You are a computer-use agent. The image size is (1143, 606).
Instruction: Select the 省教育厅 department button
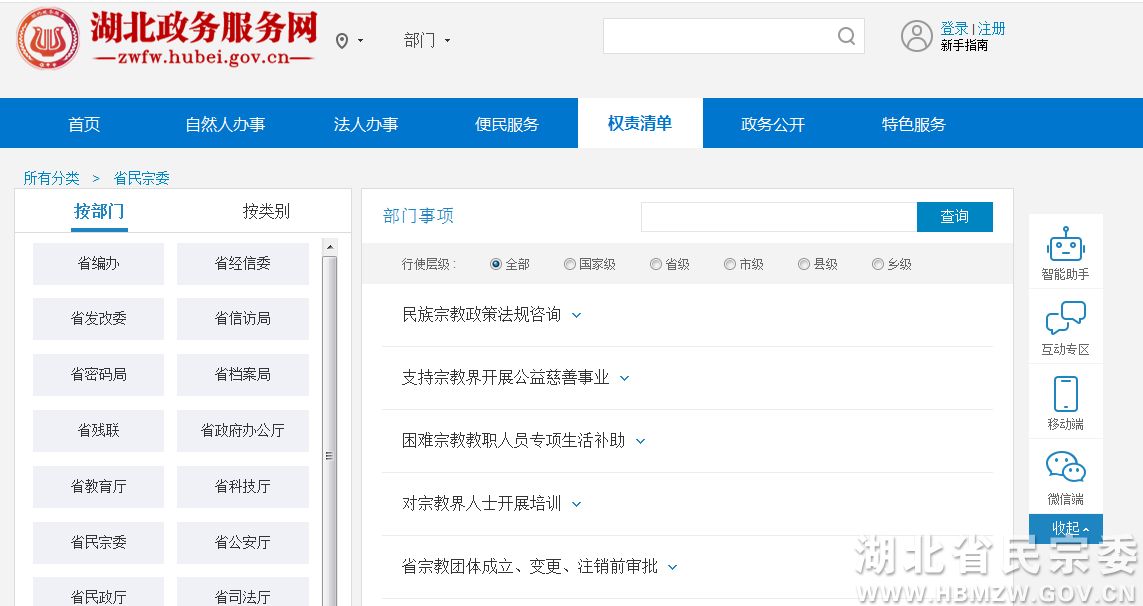98,487
